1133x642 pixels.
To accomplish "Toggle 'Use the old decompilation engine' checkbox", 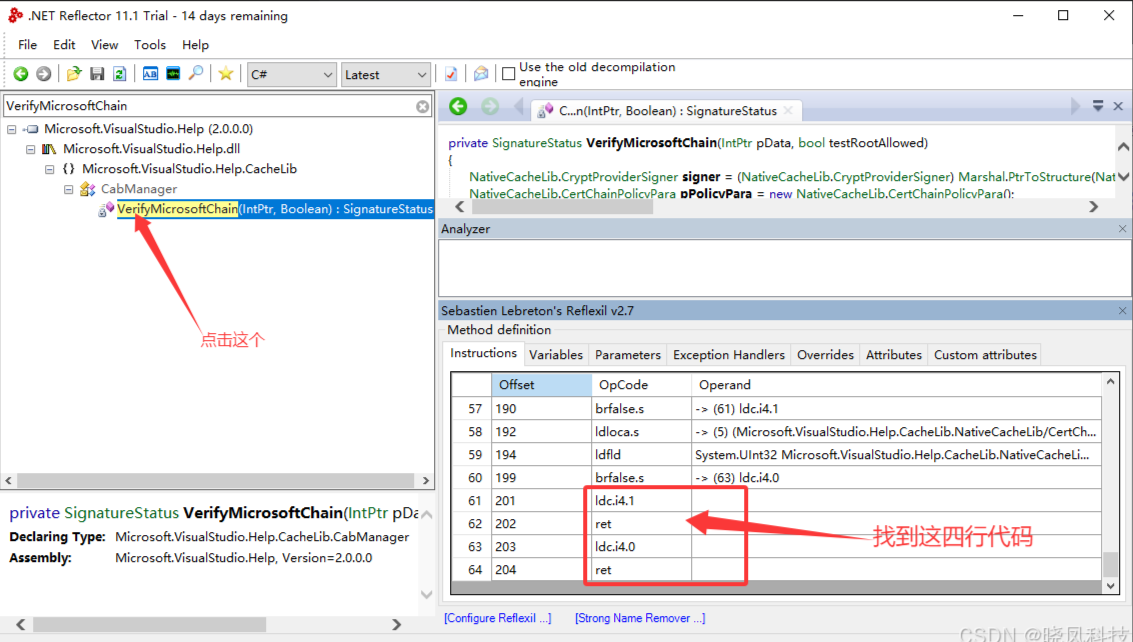I will (x=509, y=74).
